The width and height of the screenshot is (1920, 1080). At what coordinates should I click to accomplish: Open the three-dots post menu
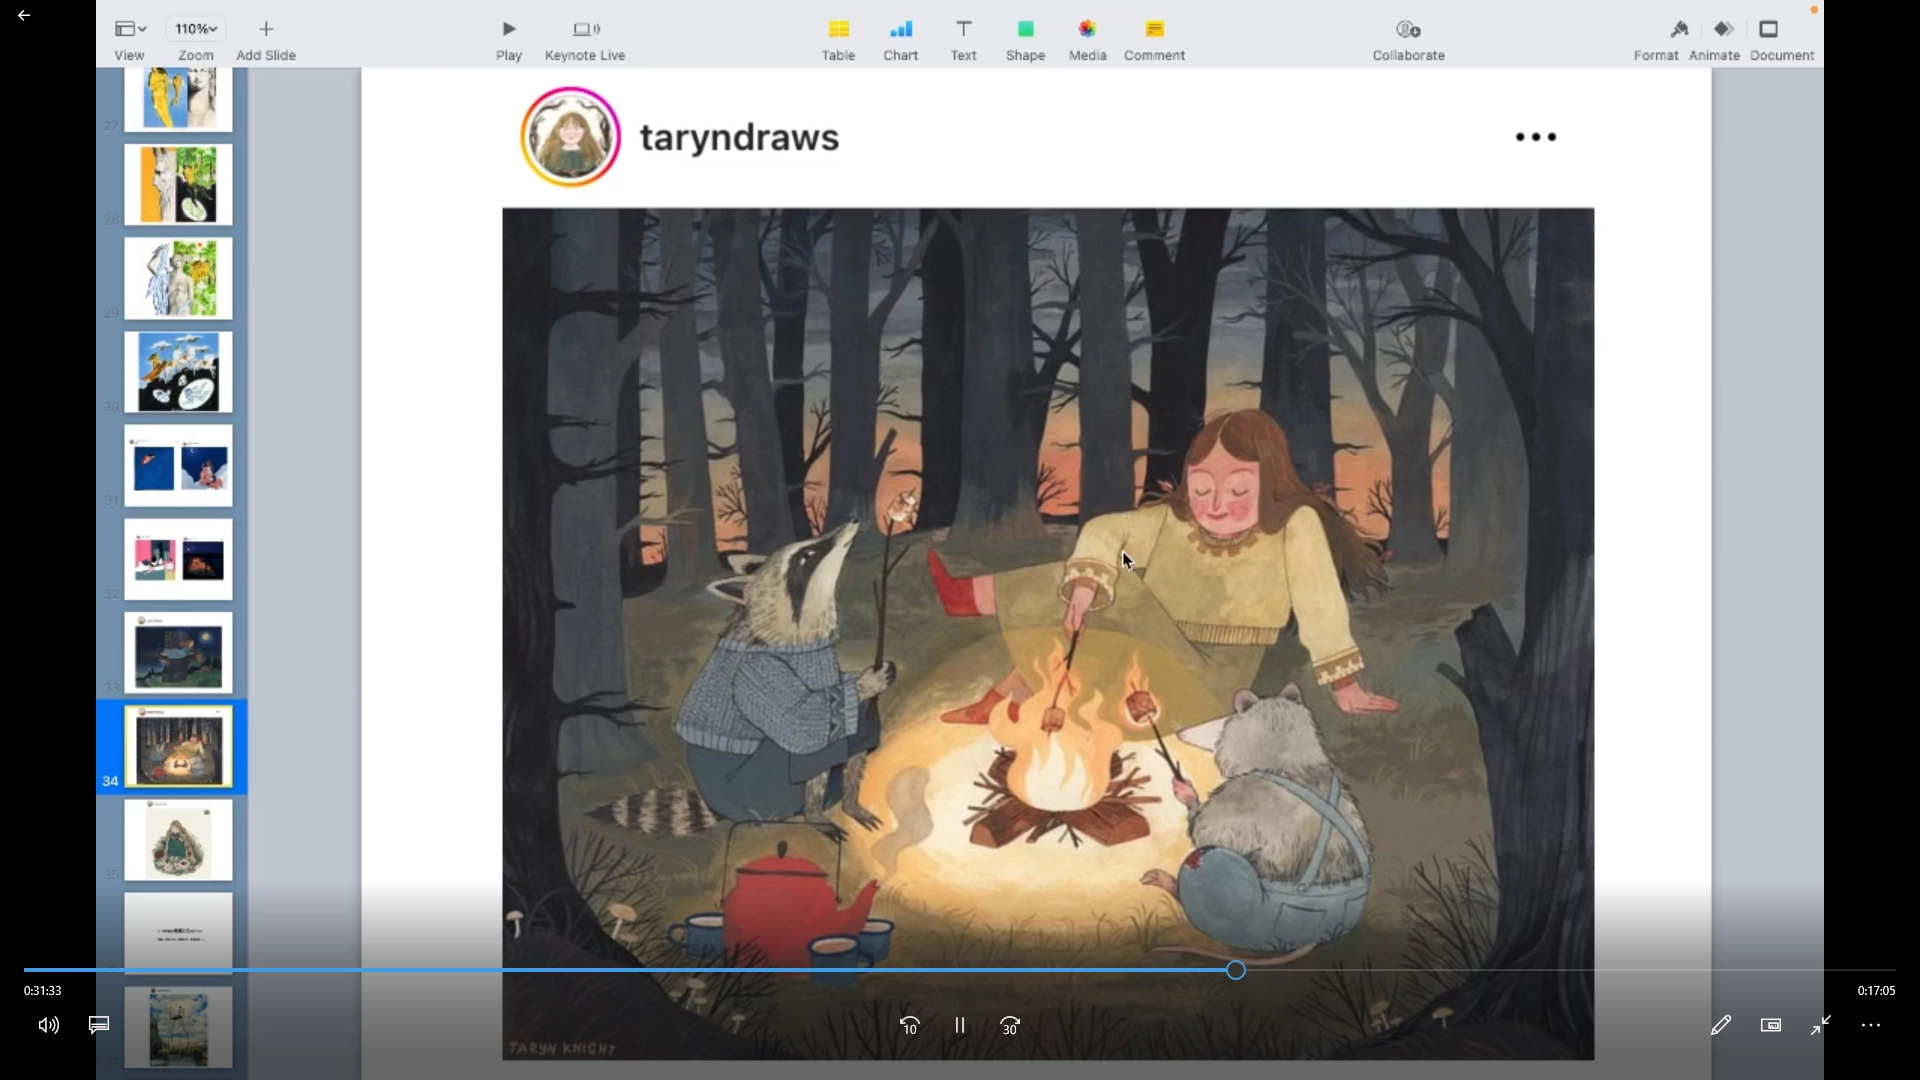1536,137
